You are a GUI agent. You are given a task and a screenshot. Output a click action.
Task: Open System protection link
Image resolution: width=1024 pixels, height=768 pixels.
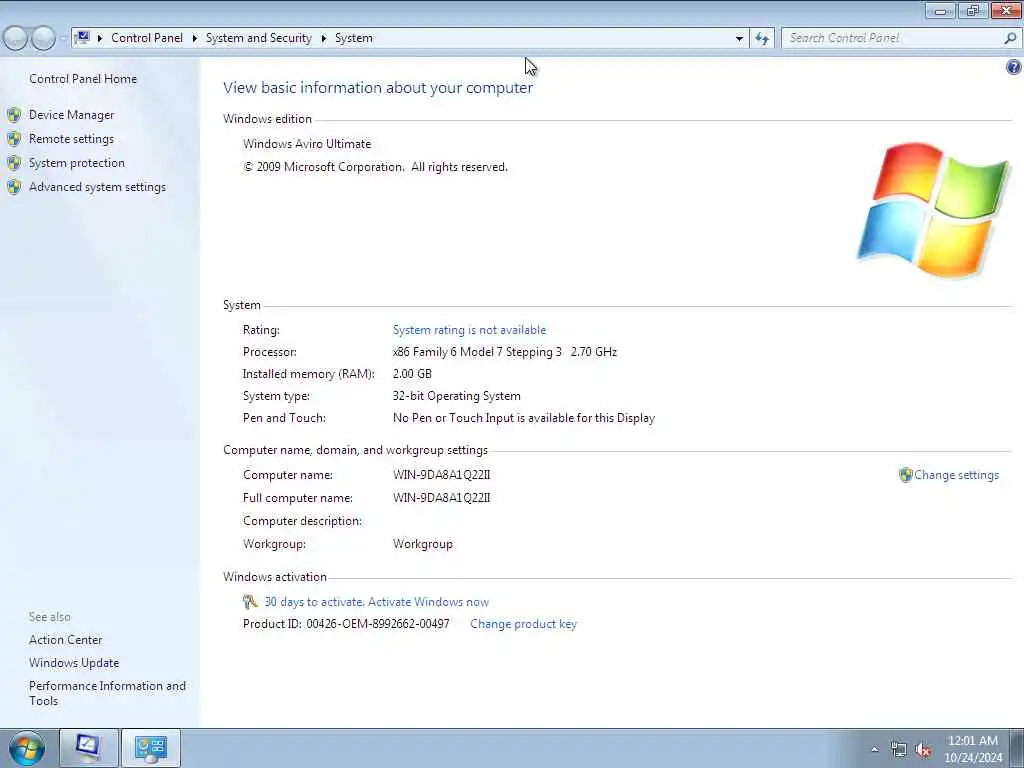coord(76,163)
